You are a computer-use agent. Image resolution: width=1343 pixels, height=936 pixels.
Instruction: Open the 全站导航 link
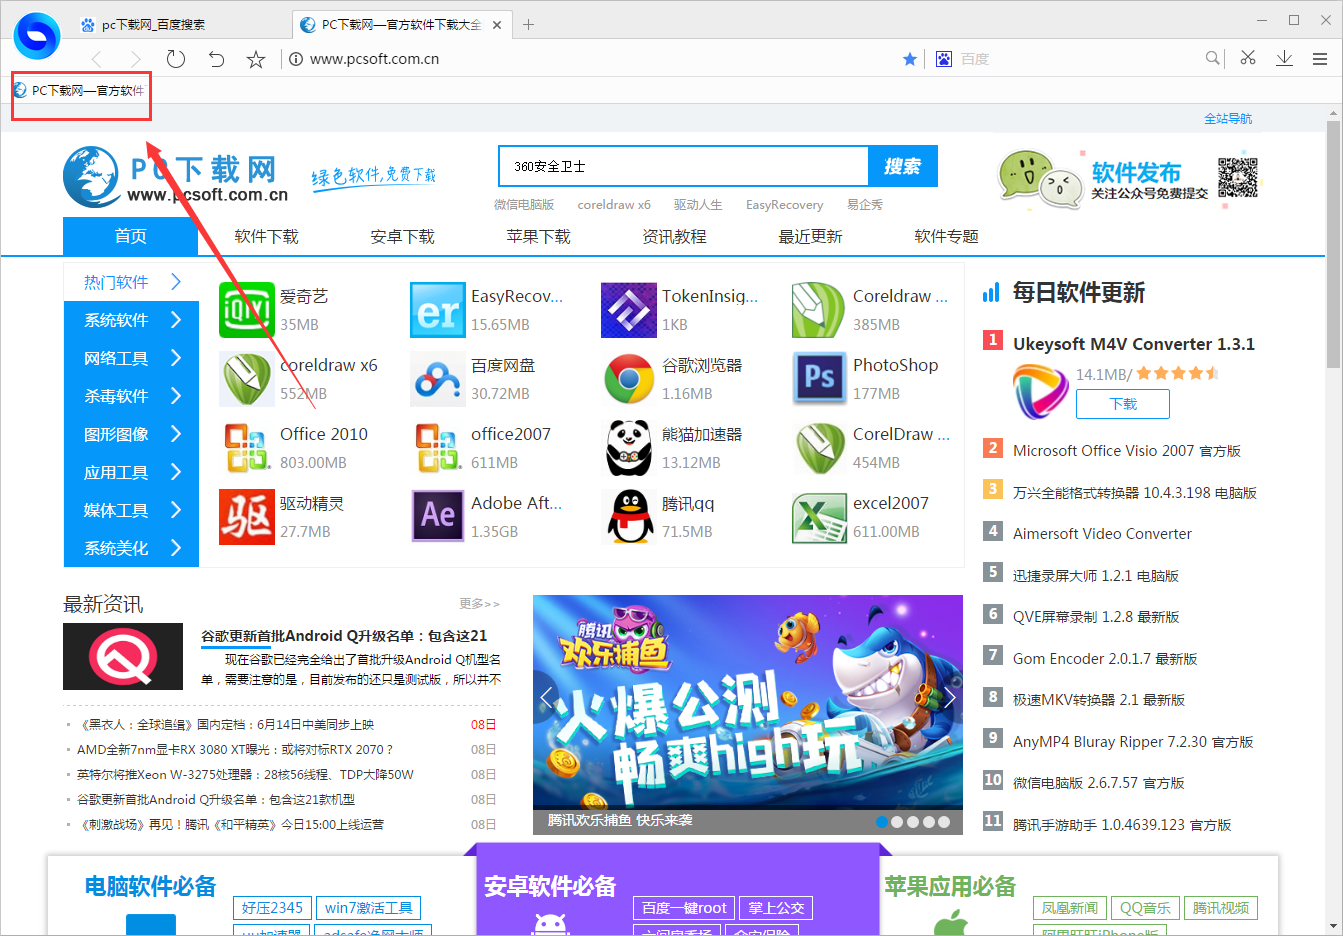click(x=1228, y=118)
